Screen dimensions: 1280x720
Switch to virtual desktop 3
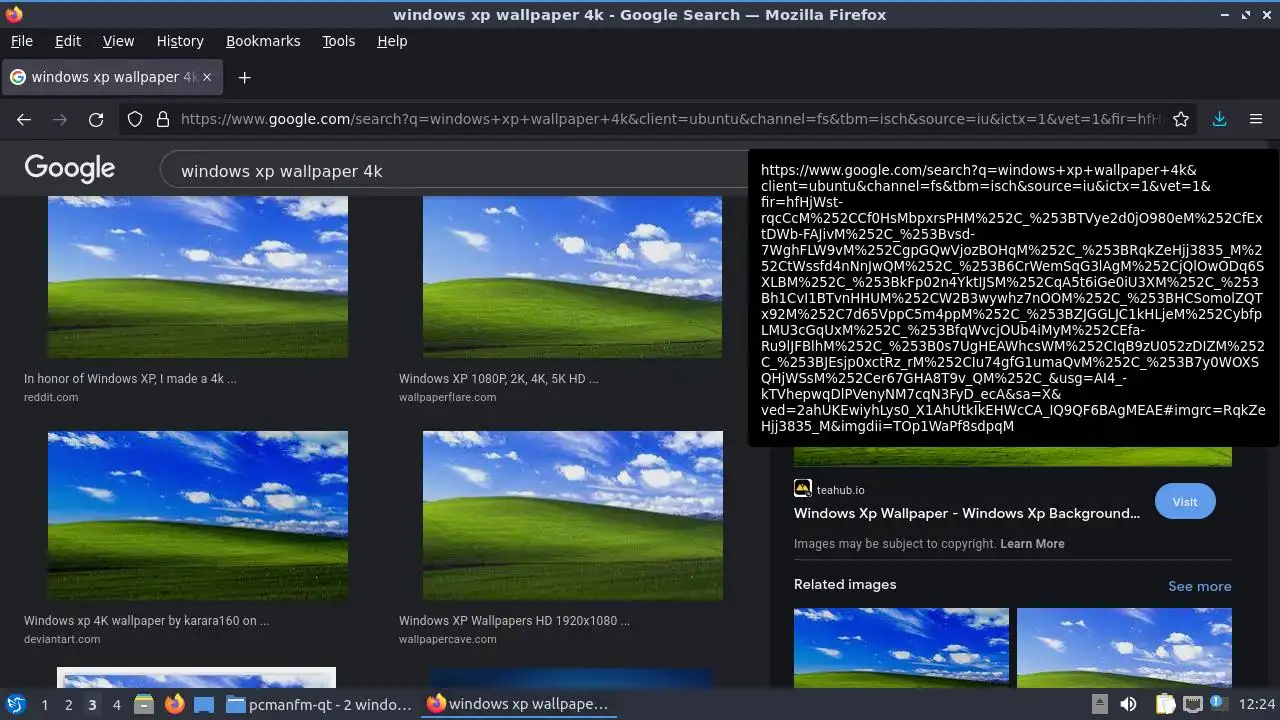pyautogui.click(x=92, y=704)
